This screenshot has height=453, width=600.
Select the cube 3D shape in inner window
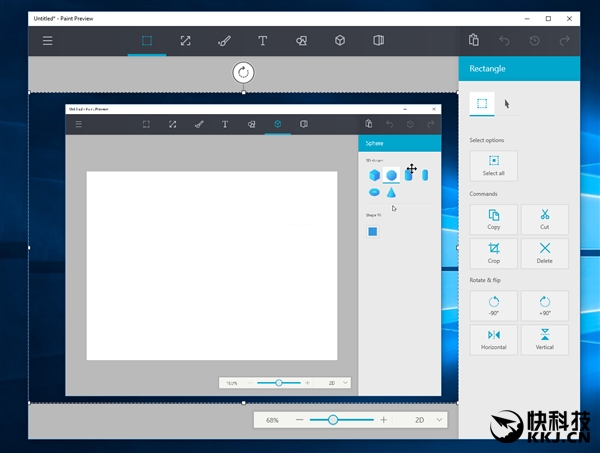[x=374, y=175]
